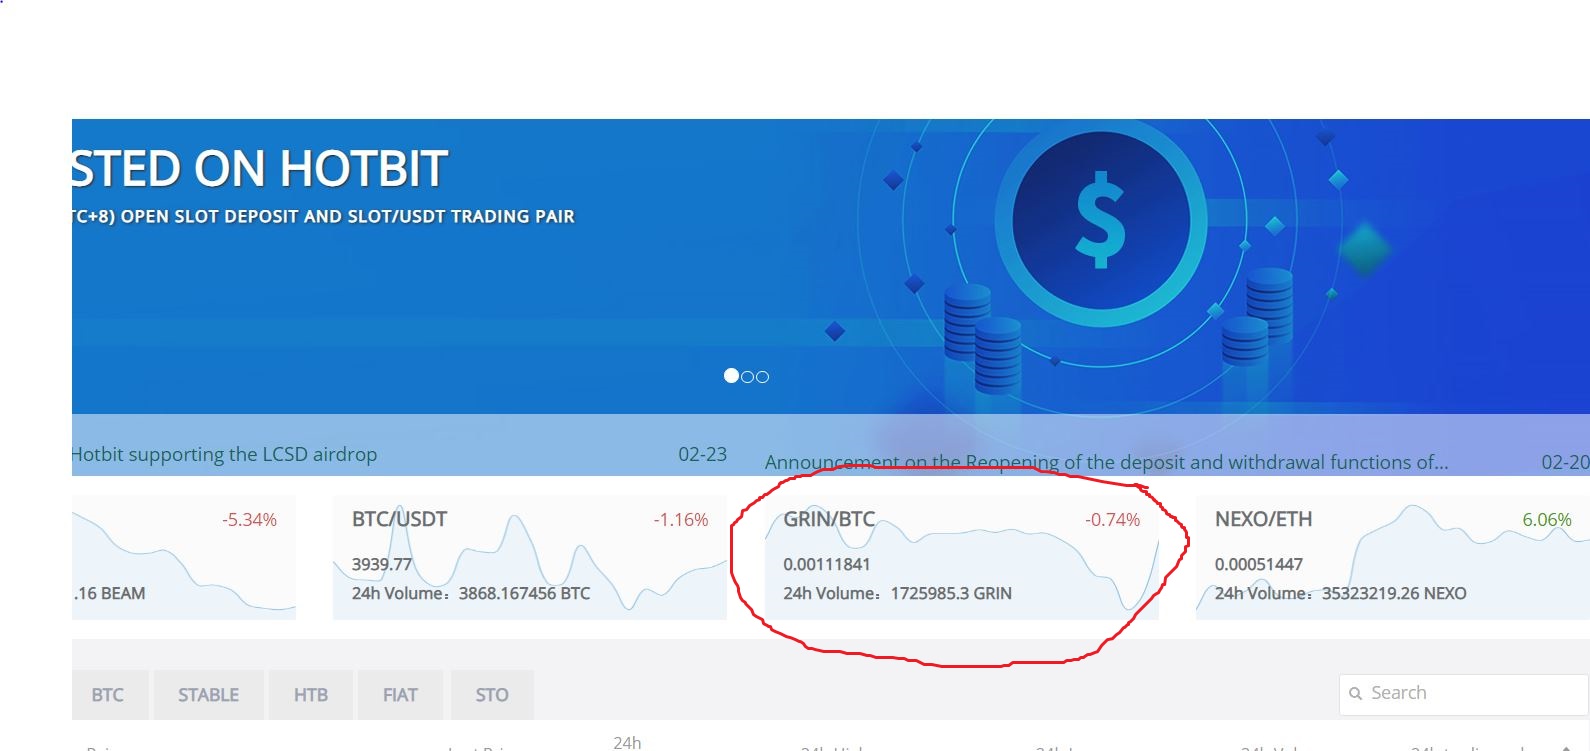This screenshot has height=751, width=1590.
Task: Click the 24h Volume 35323219.26 NEXO text
Action: tap(1341, 594)
